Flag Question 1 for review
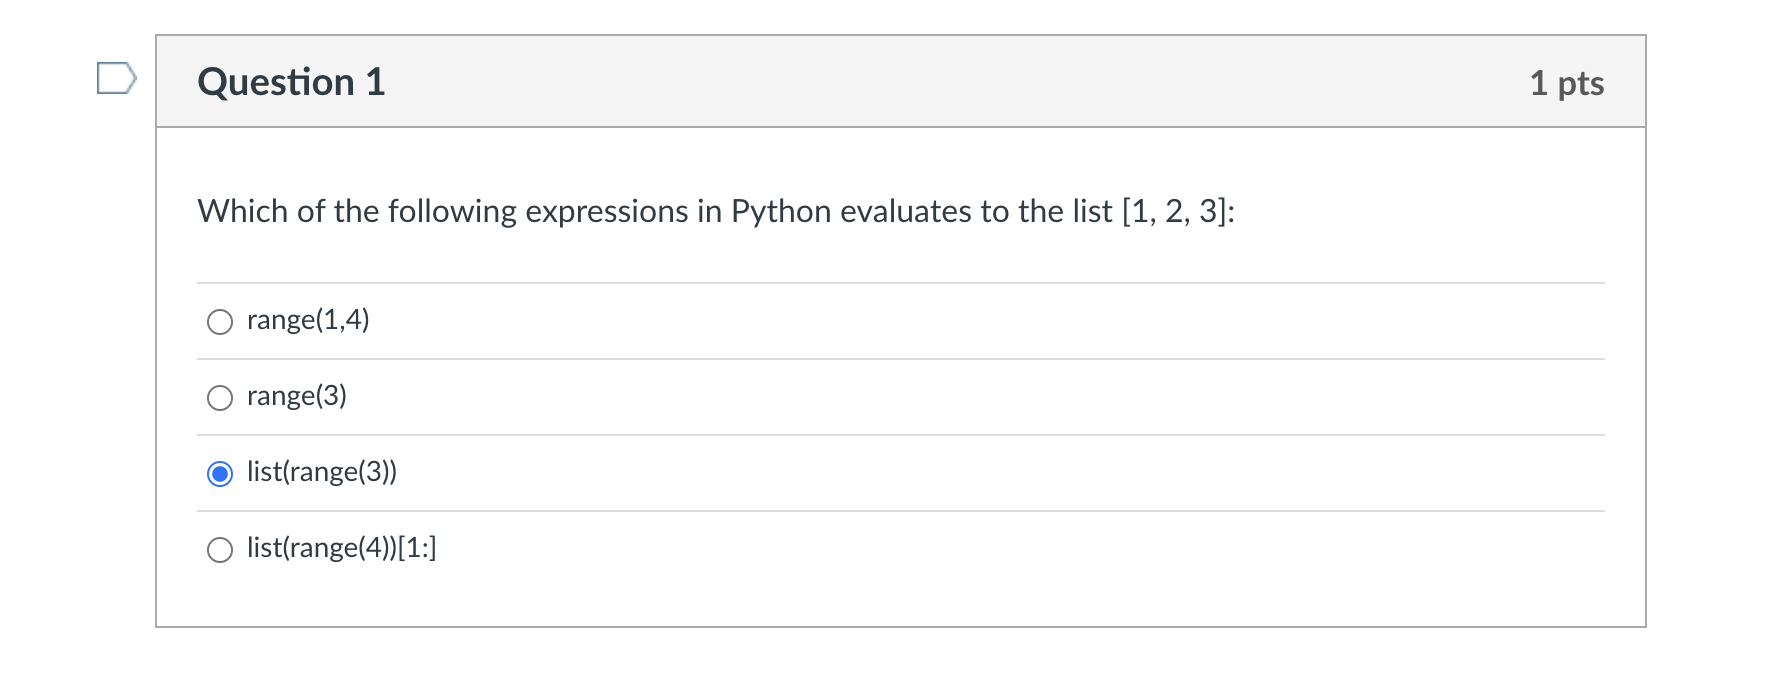The height and width of the screenshot is (673, 1781). tap(116, 78)
